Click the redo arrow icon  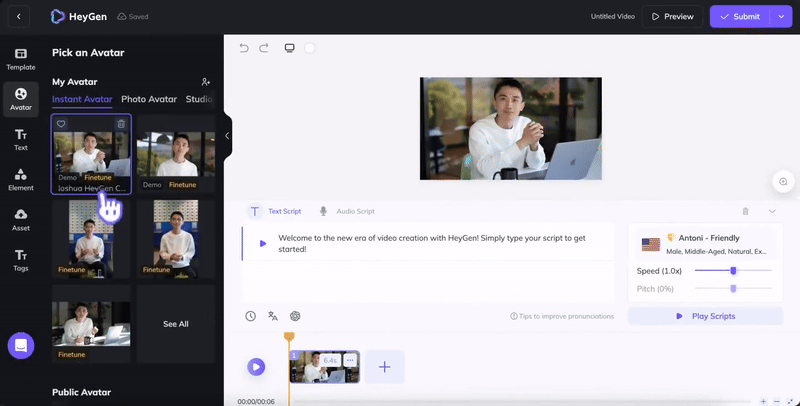click(x=264, y=48)
